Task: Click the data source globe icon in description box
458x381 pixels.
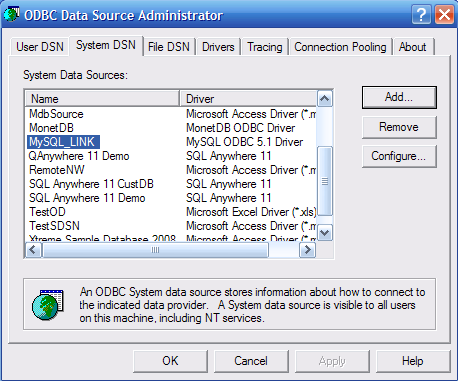Action: [48, 305]
